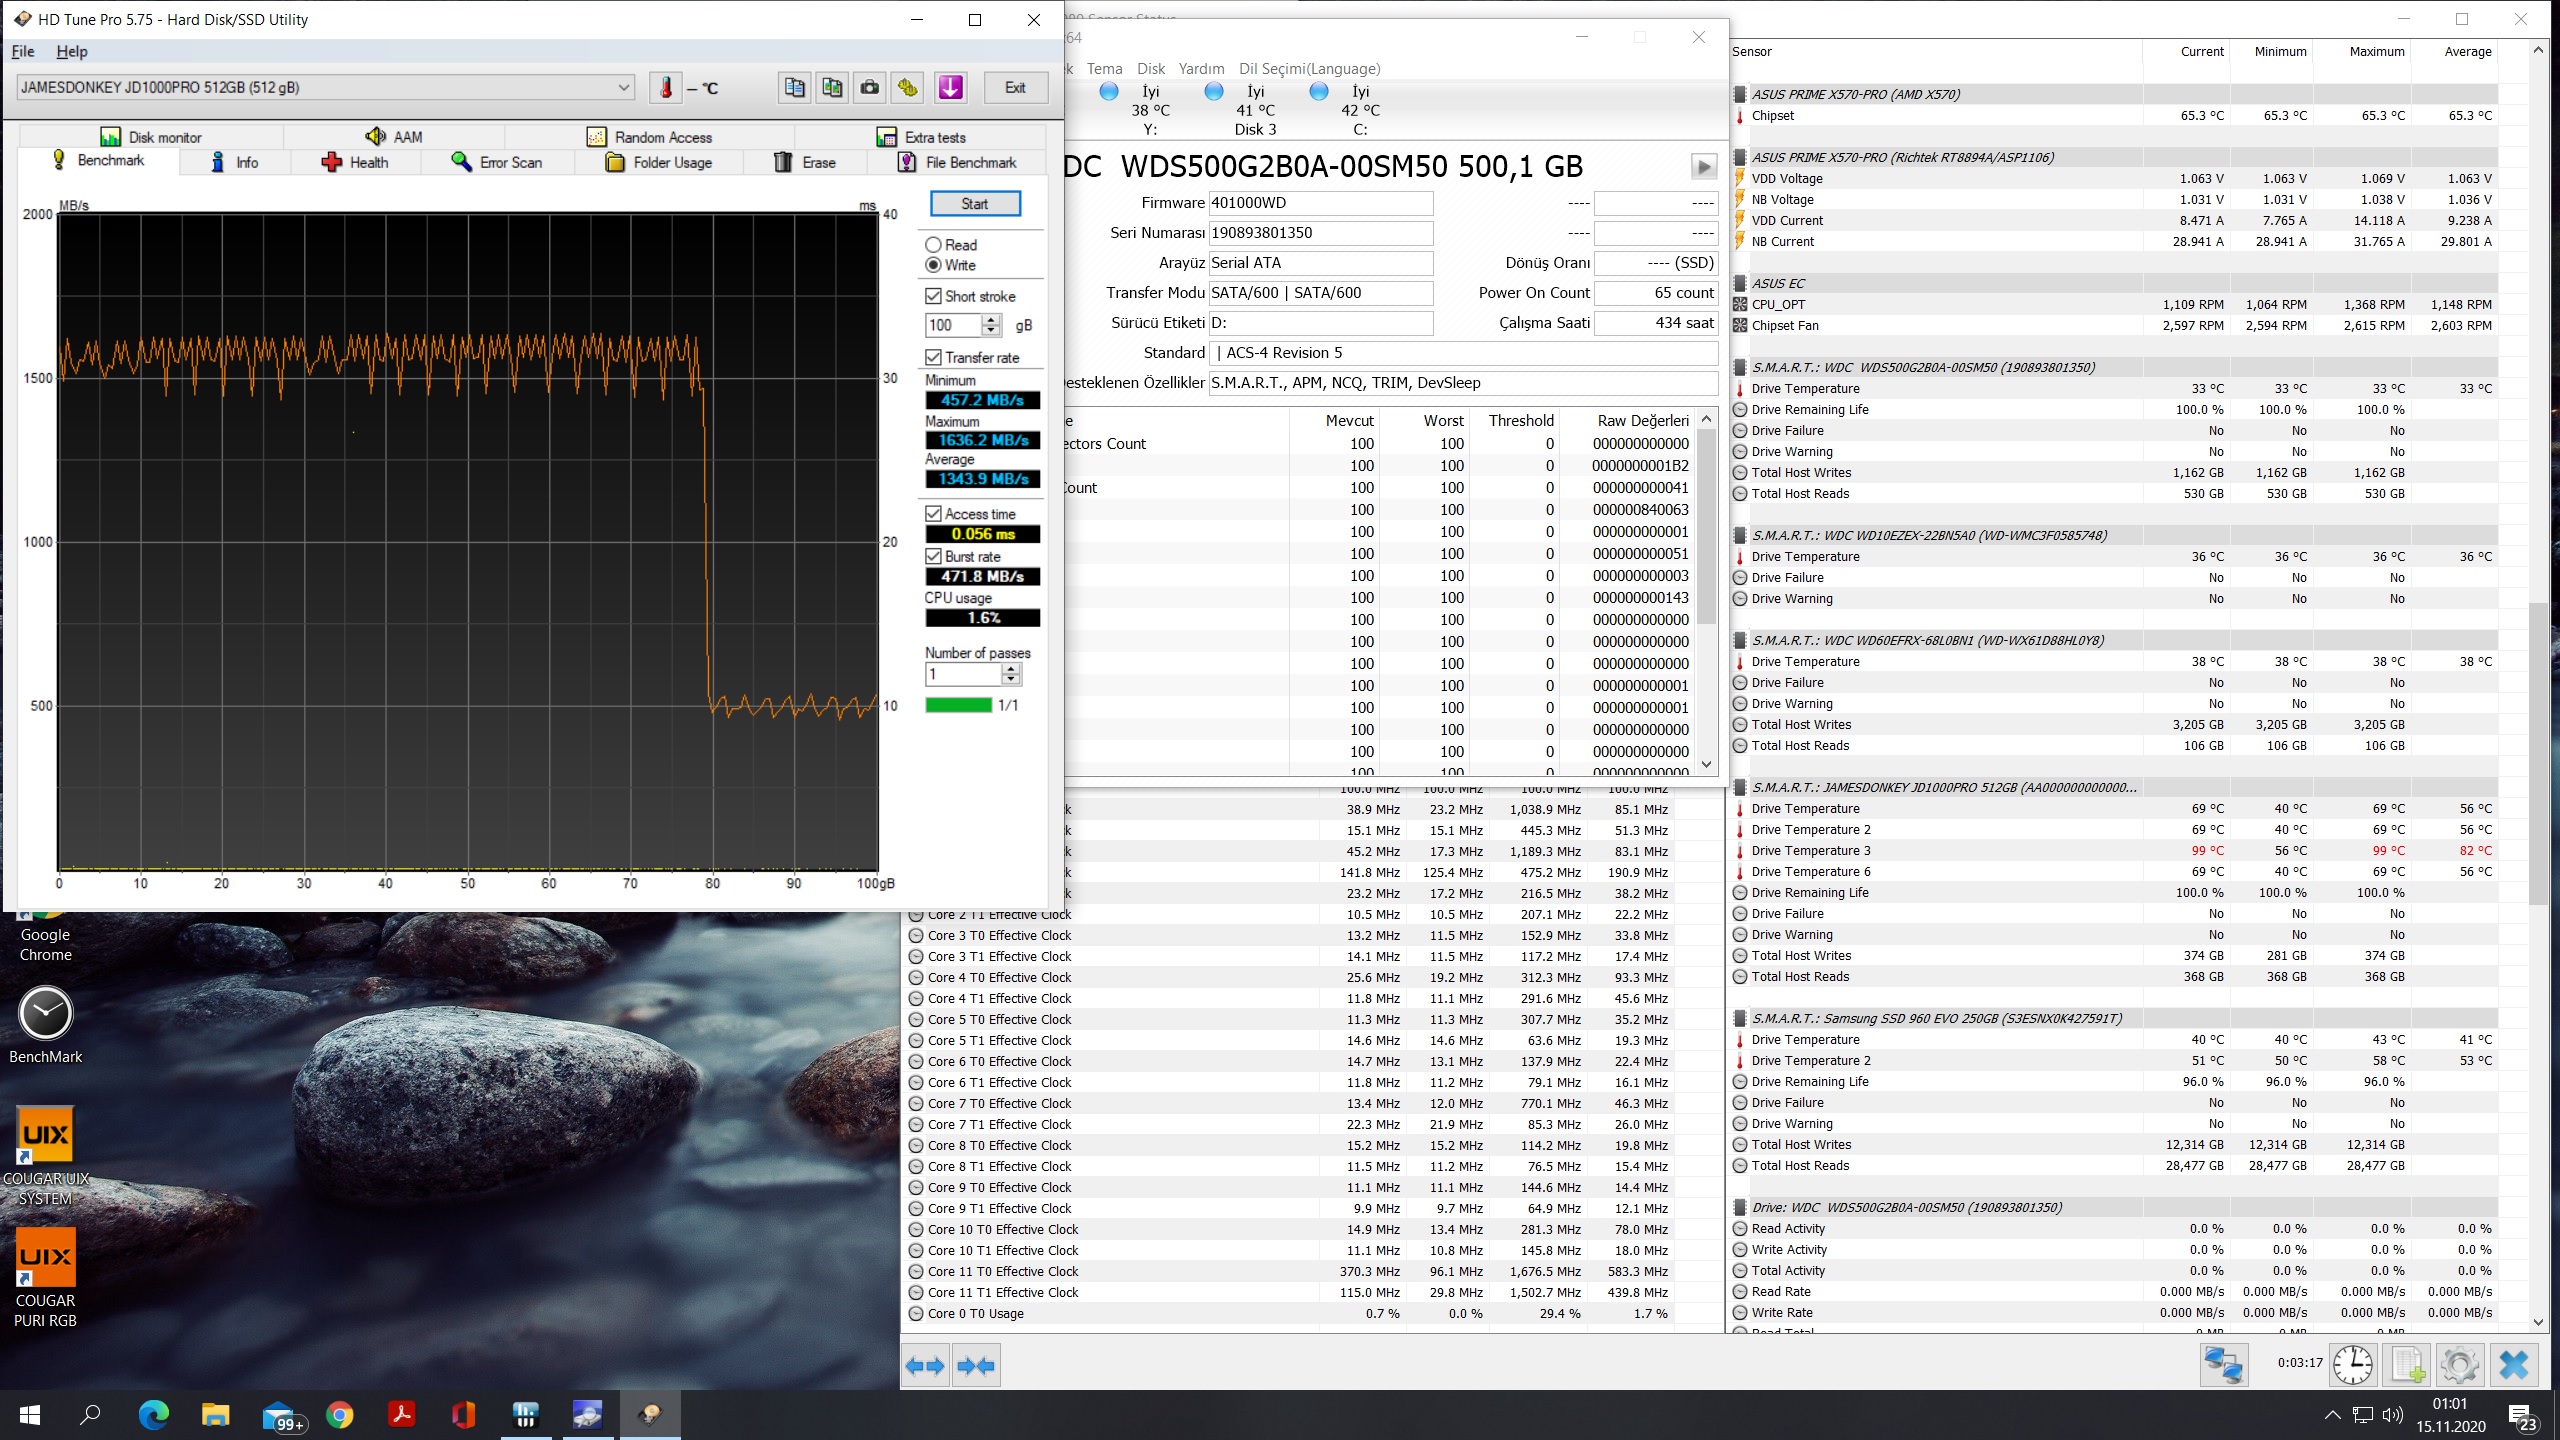This screenshot has width=2560, height=1440.
Task: Open COUGAR PURI RGB desktop shortcut
Action: pos(46,1279)
